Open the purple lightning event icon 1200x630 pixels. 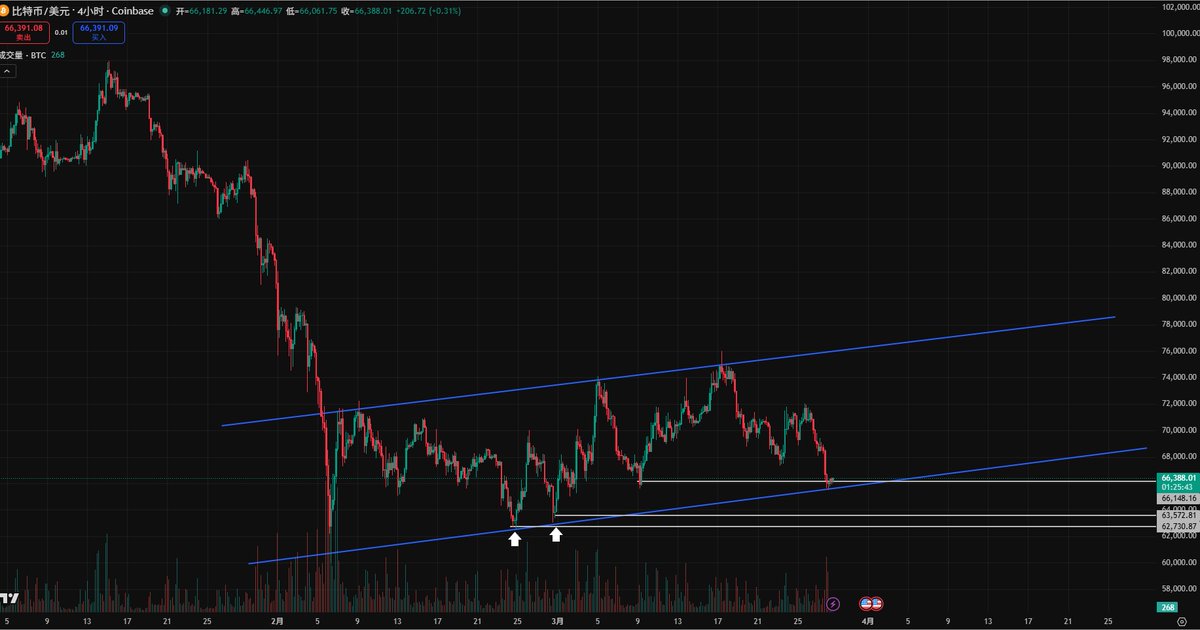click(833, 603)
